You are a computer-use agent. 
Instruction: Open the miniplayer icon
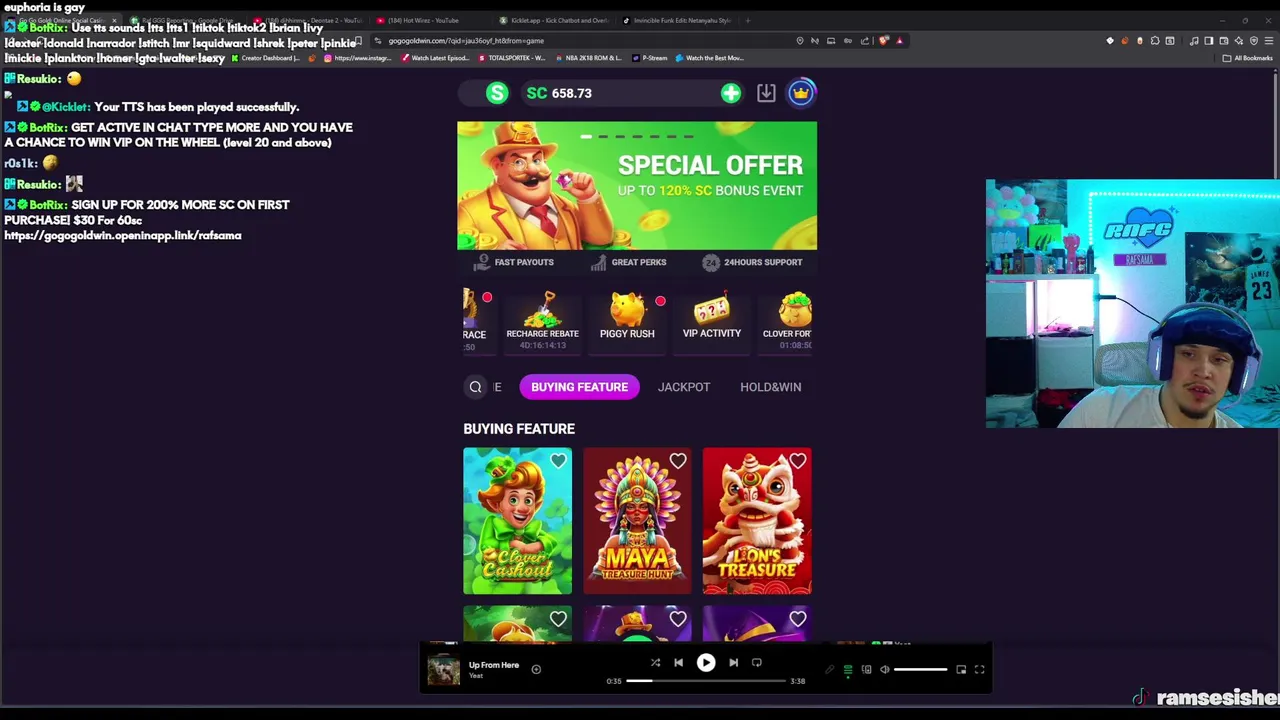961,670
